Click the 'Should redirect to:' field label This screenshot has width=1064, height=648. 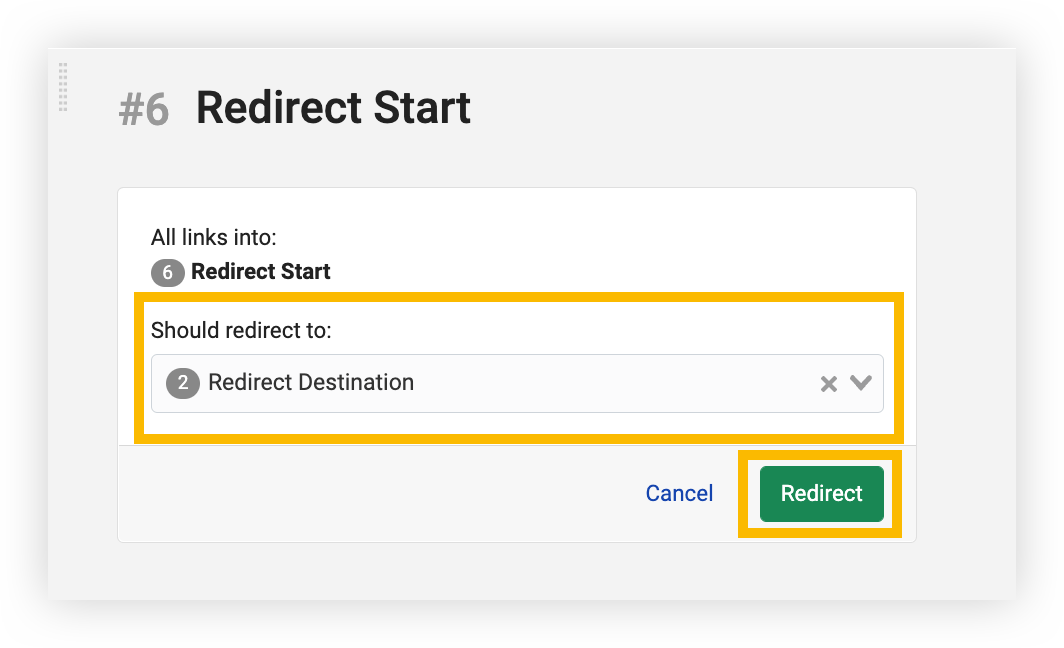pos(241,330)
